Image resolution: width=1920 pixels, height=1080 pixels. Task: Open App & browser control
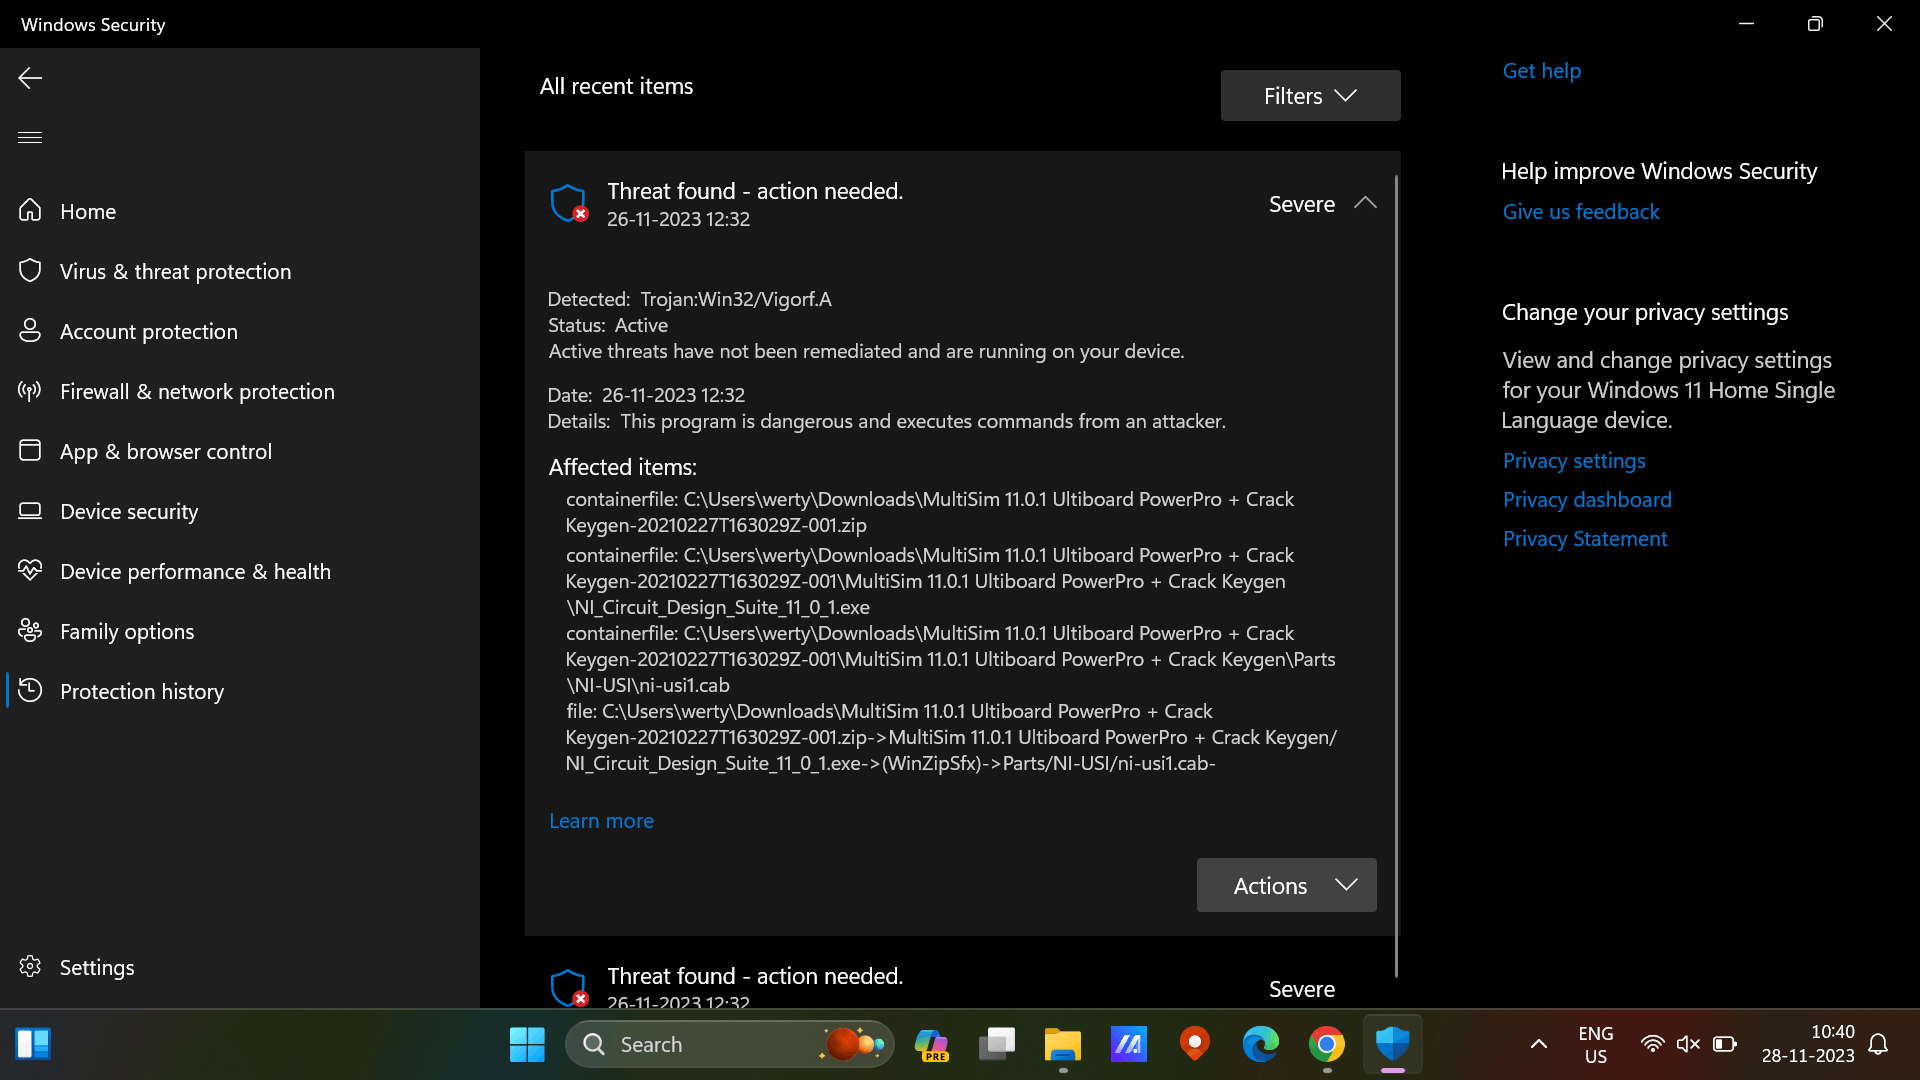click(165, 451)
